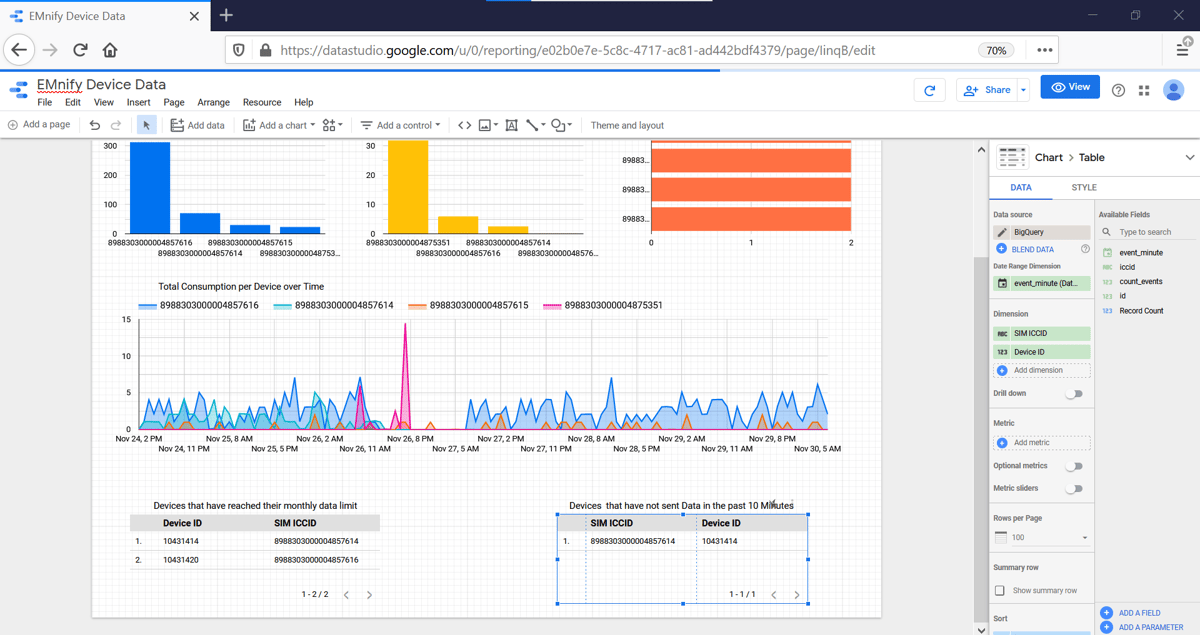The width and height of the screenshot is (1200, 635).
Task: Open the Insert menu
Action: pyautogui.click(x=139, y=102)
